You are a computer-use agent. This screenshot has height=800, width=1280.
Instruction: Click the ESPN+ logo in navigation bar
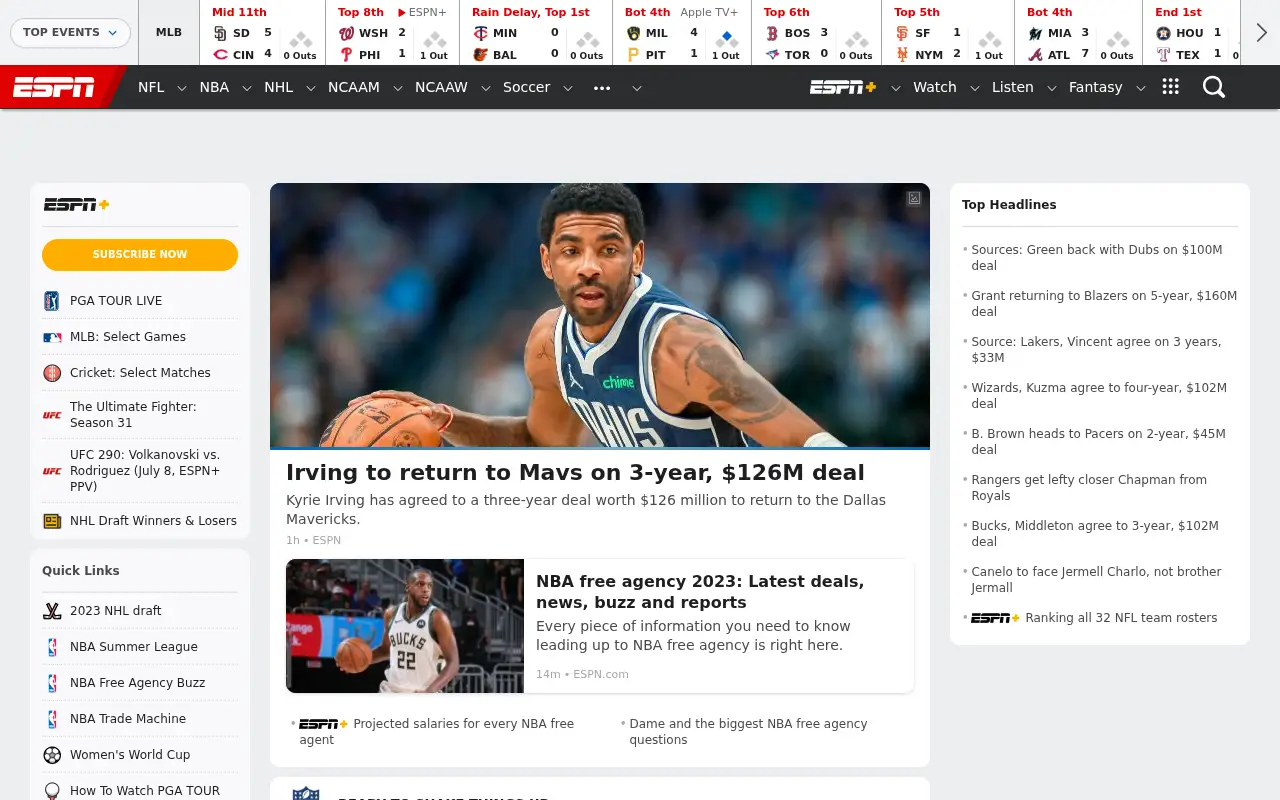pos(843,87)
